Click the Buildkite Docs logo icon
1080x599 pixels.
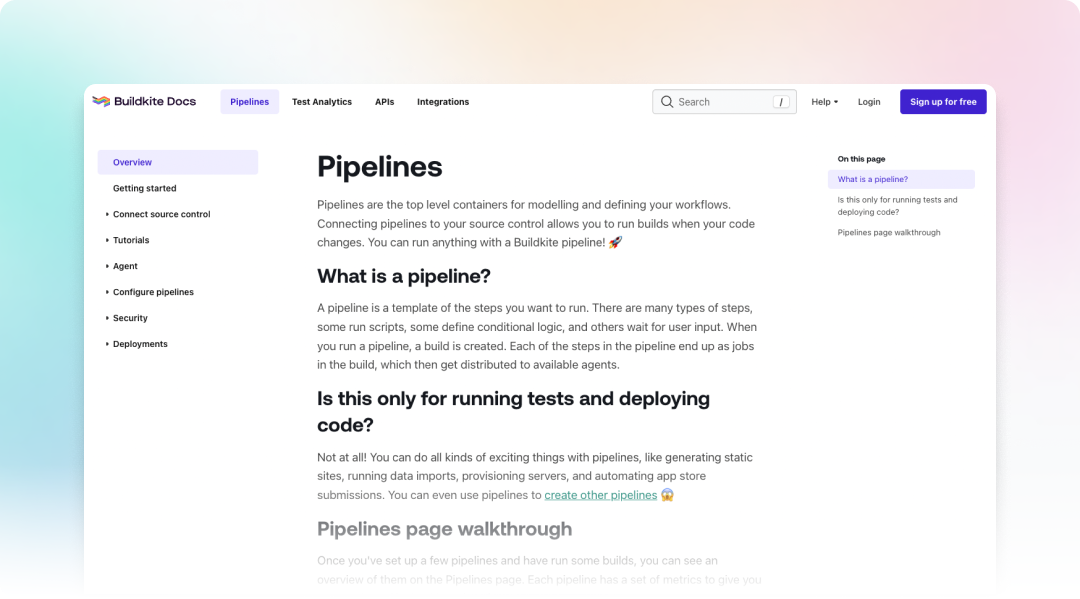(101, 102)
